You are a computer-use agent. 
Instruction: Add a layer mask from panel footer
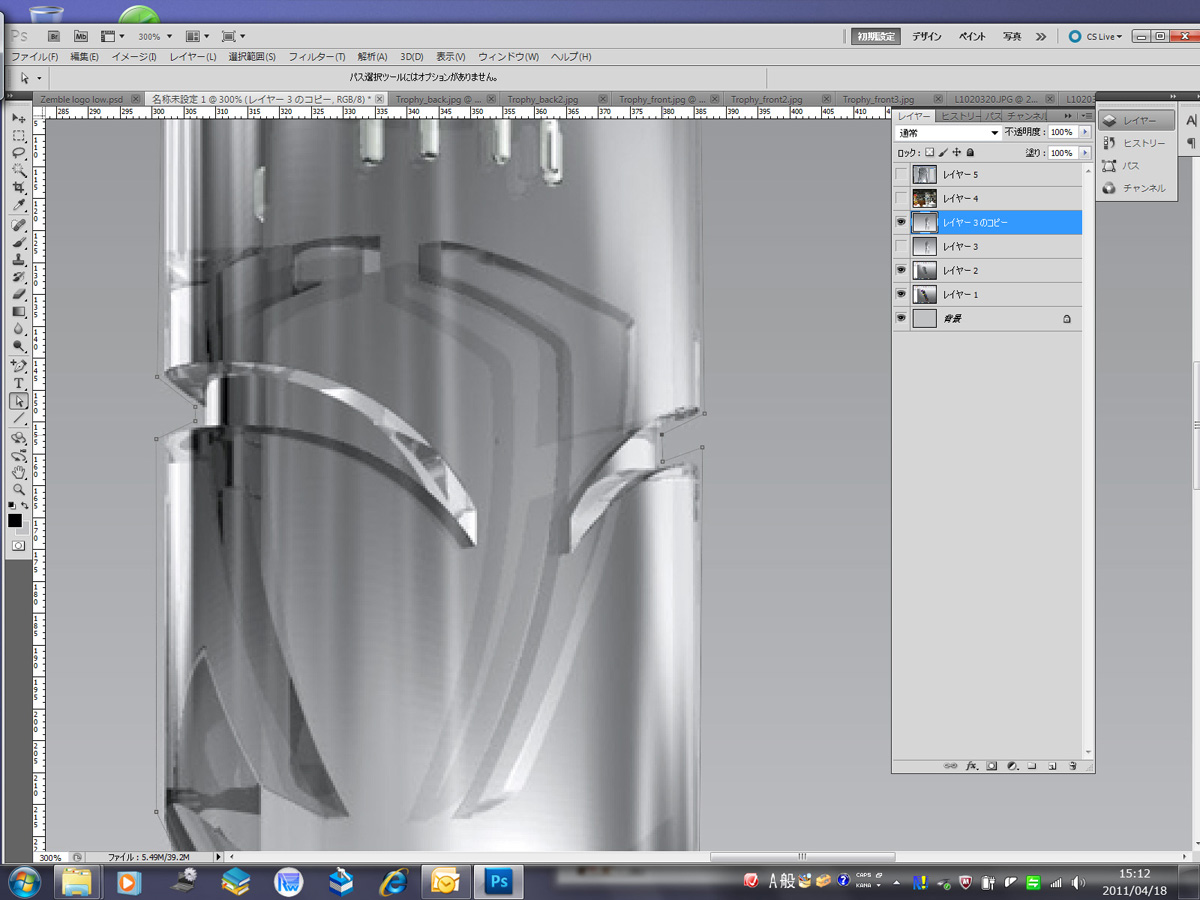point(992,766)
